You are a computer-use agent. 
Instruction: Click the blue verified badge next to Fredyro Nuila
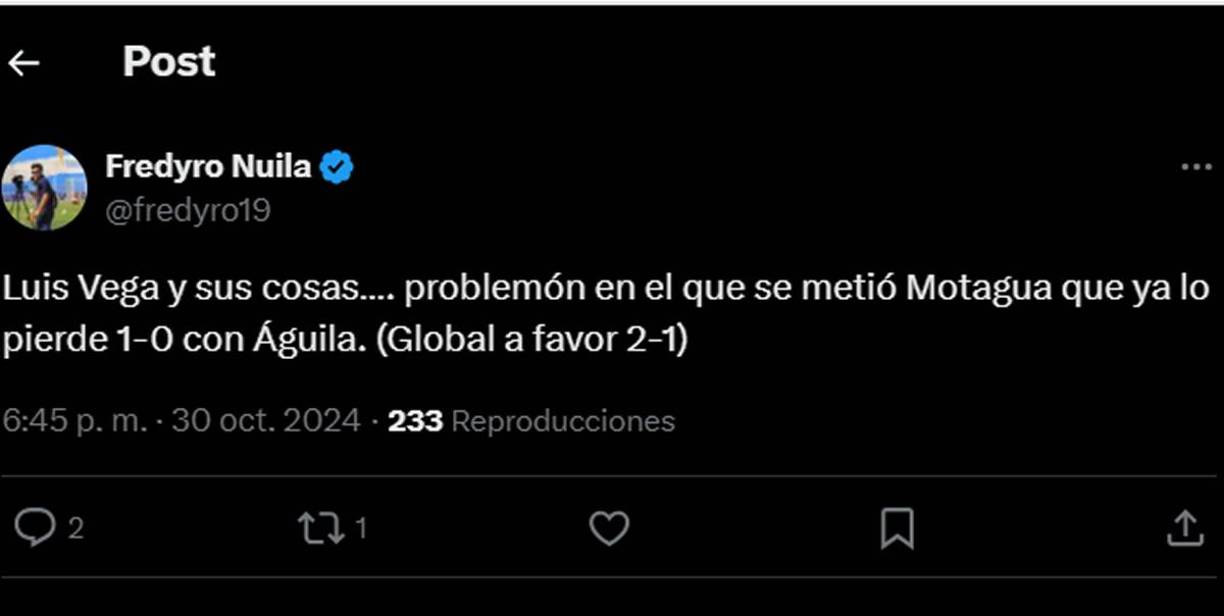(x=336, y=166)
